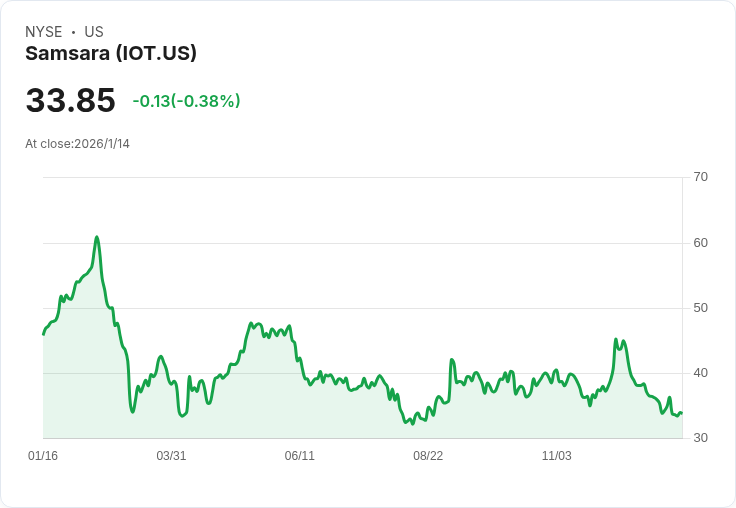
Task: Click the Samsara (IOT.US) stock title
Action: pos(110,54)
